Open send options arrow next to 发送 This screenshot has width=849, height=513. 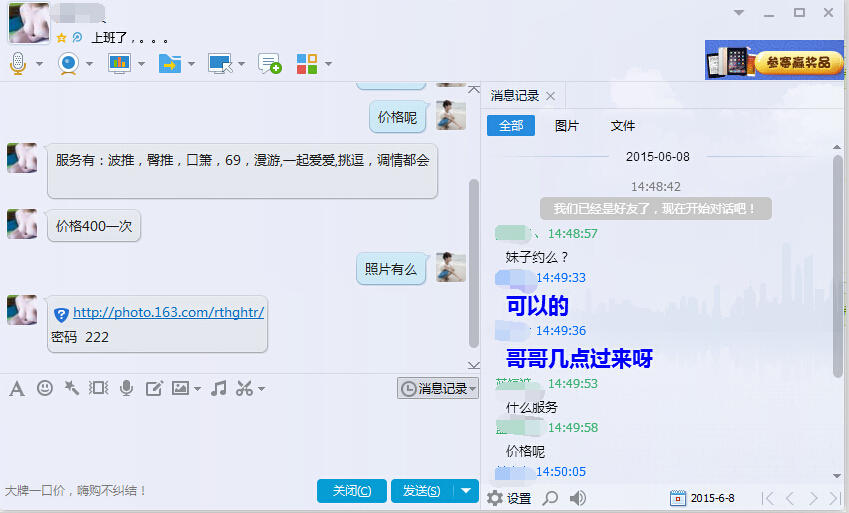(x=466, y=491)
